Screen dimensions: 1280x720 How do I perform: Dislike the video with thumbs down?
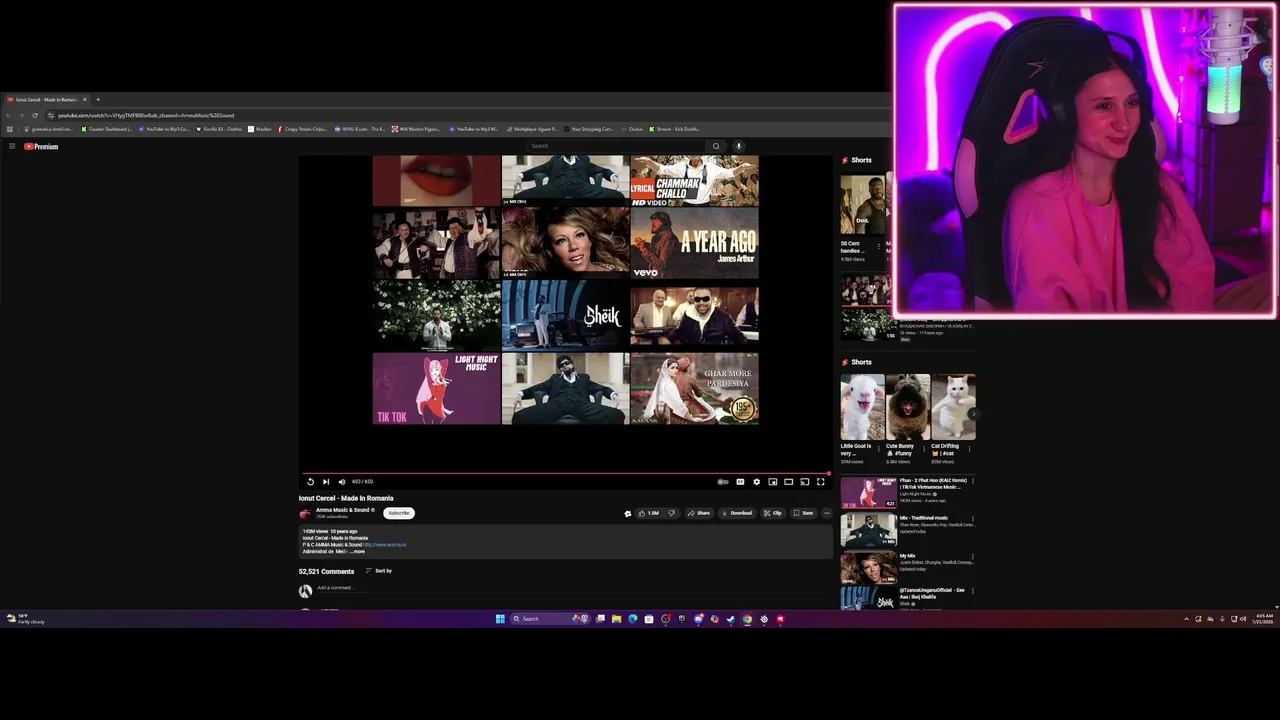click(x=672, y=513)
